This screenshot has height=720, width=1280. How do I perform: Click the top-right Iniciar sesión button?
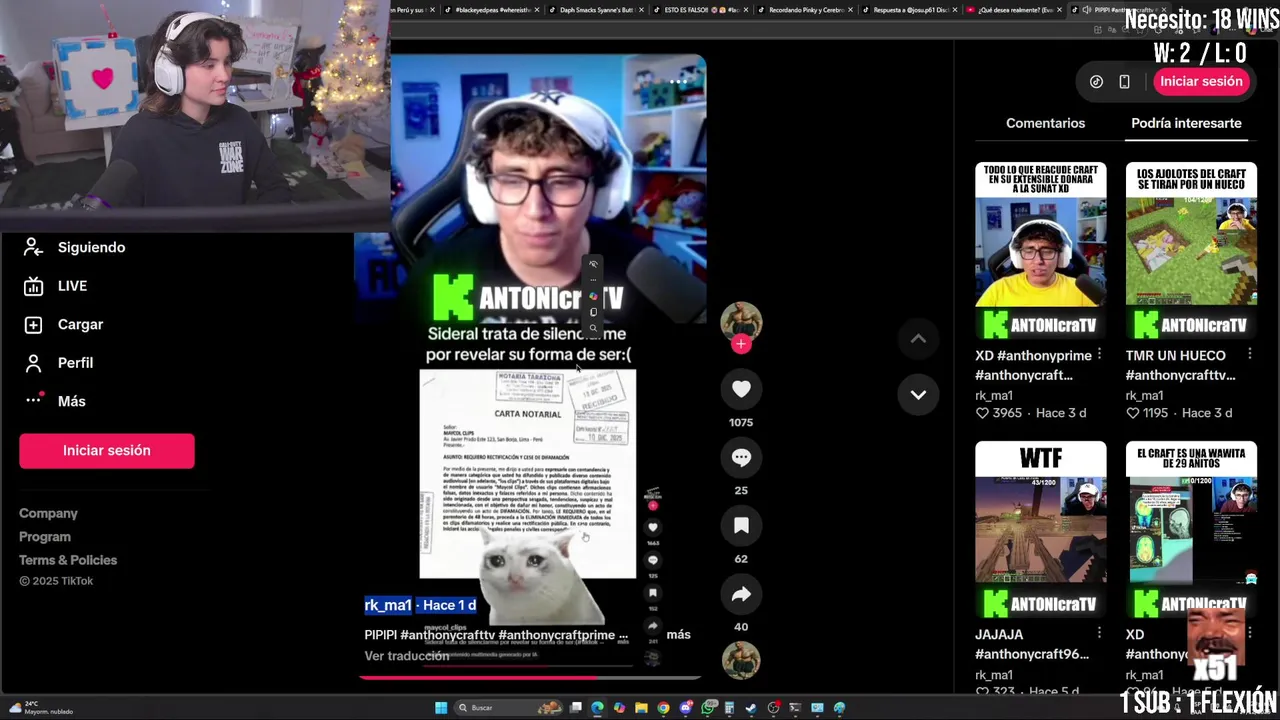(x=1201, y=82)
